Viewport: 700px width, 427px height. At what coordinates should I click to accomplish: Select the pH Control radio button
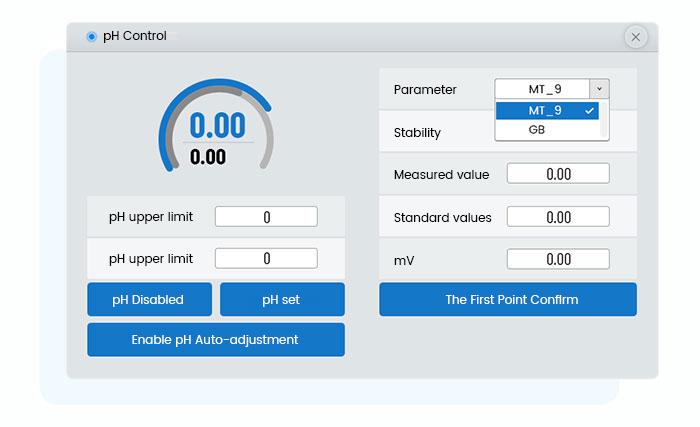click(92, 37)
